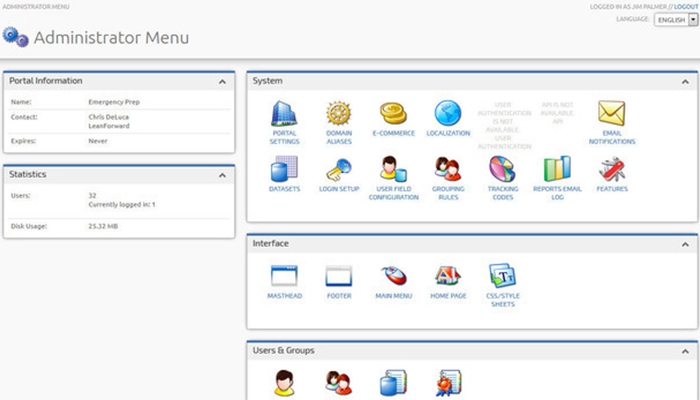This screenshot has width=700, height=400.
Task: Open Features pocket knife icon
Action: tap(612, 169)
